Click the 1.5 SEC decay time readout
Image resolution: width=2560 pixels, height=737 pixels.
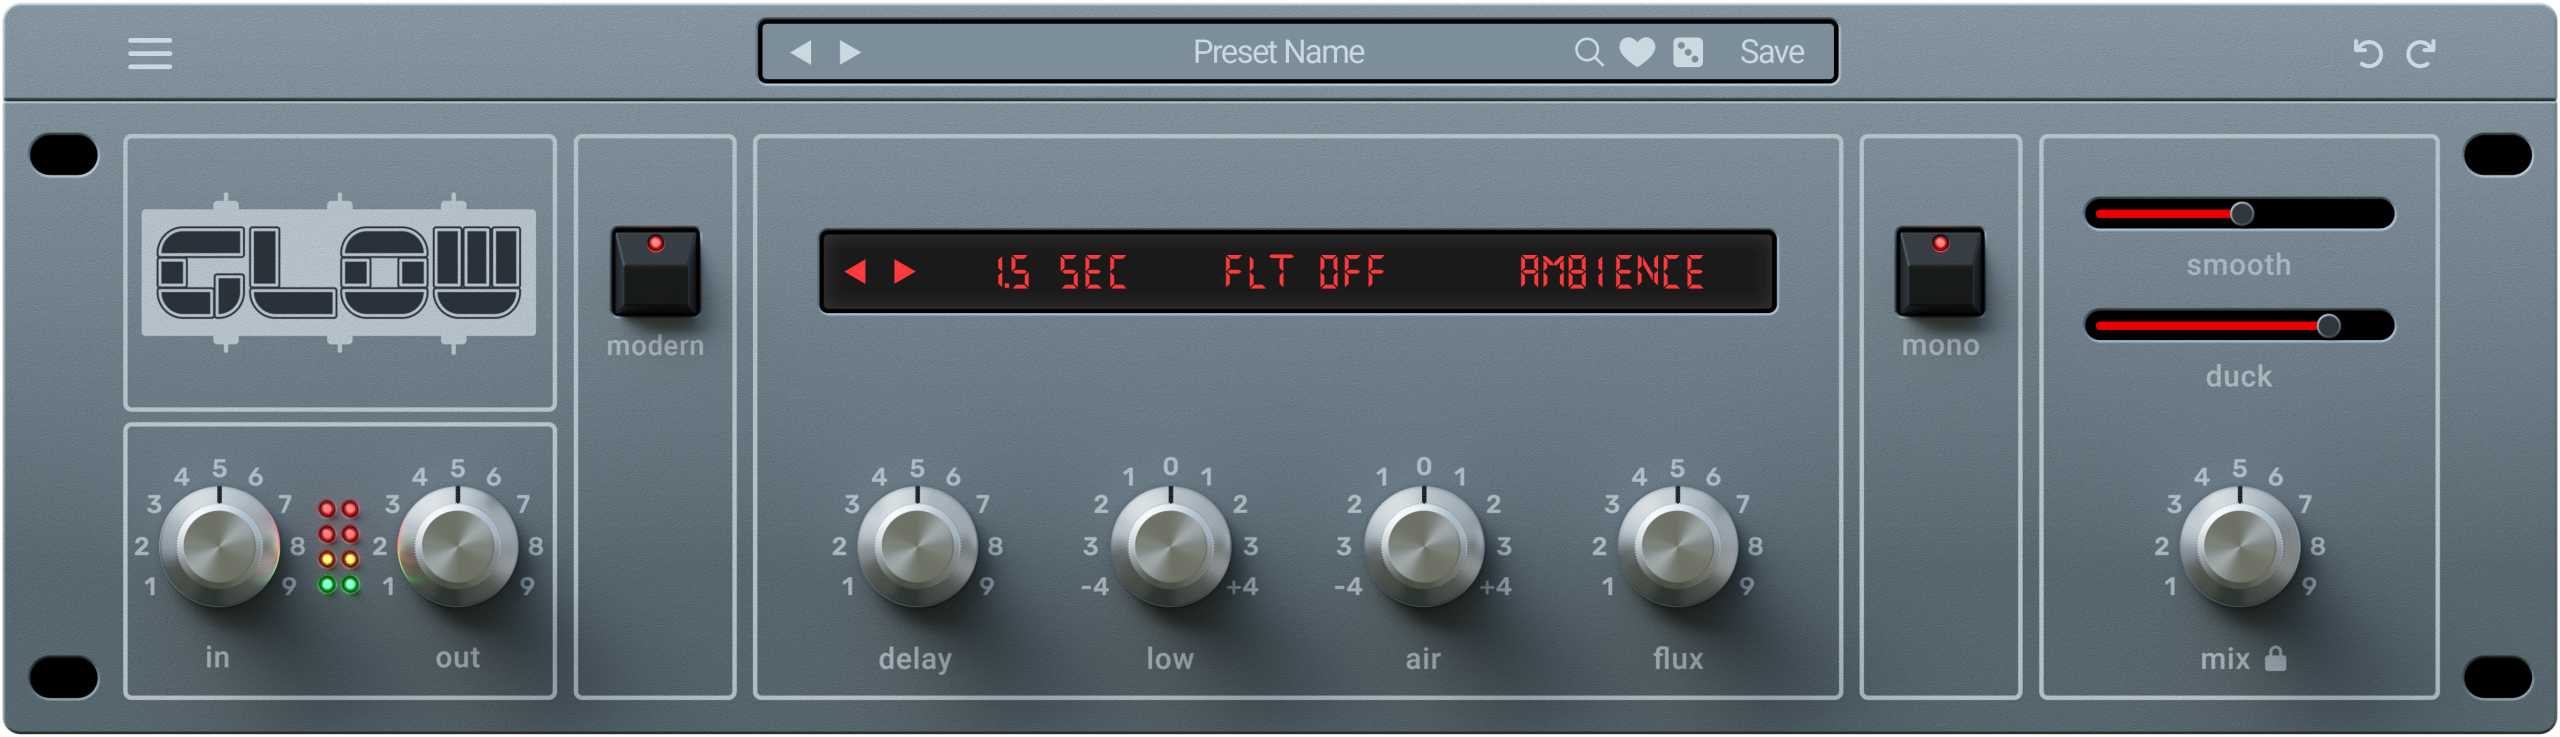[1060, 272]
